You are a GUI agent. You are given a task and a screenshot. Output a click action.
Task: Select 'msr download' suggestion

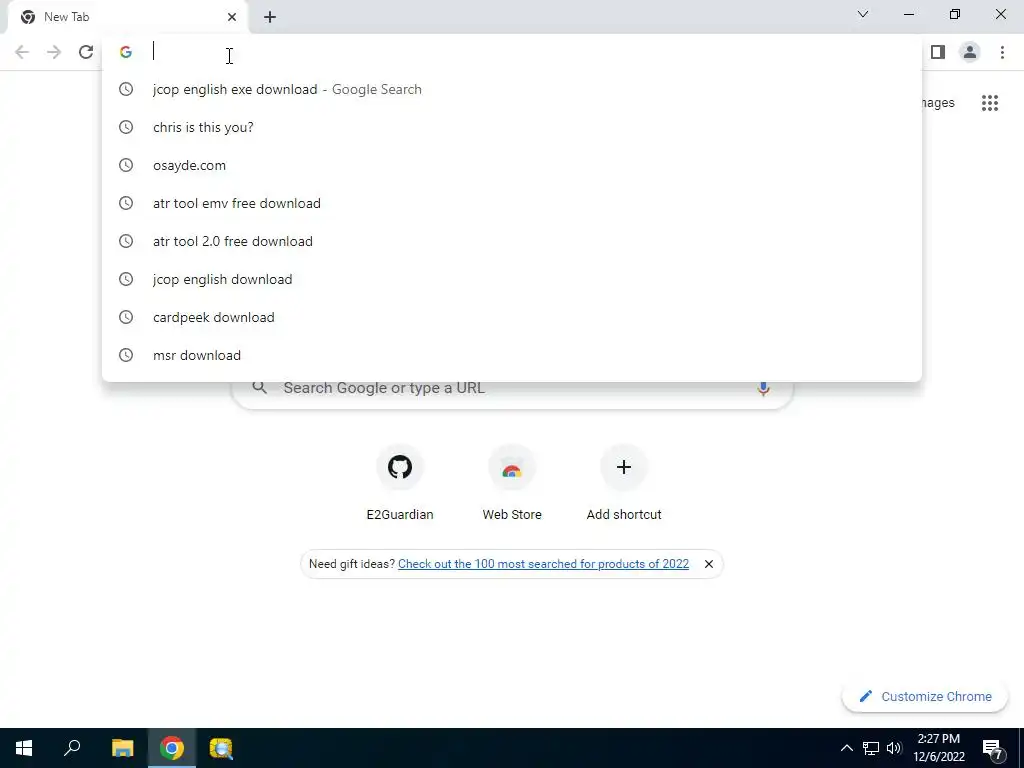512,355
